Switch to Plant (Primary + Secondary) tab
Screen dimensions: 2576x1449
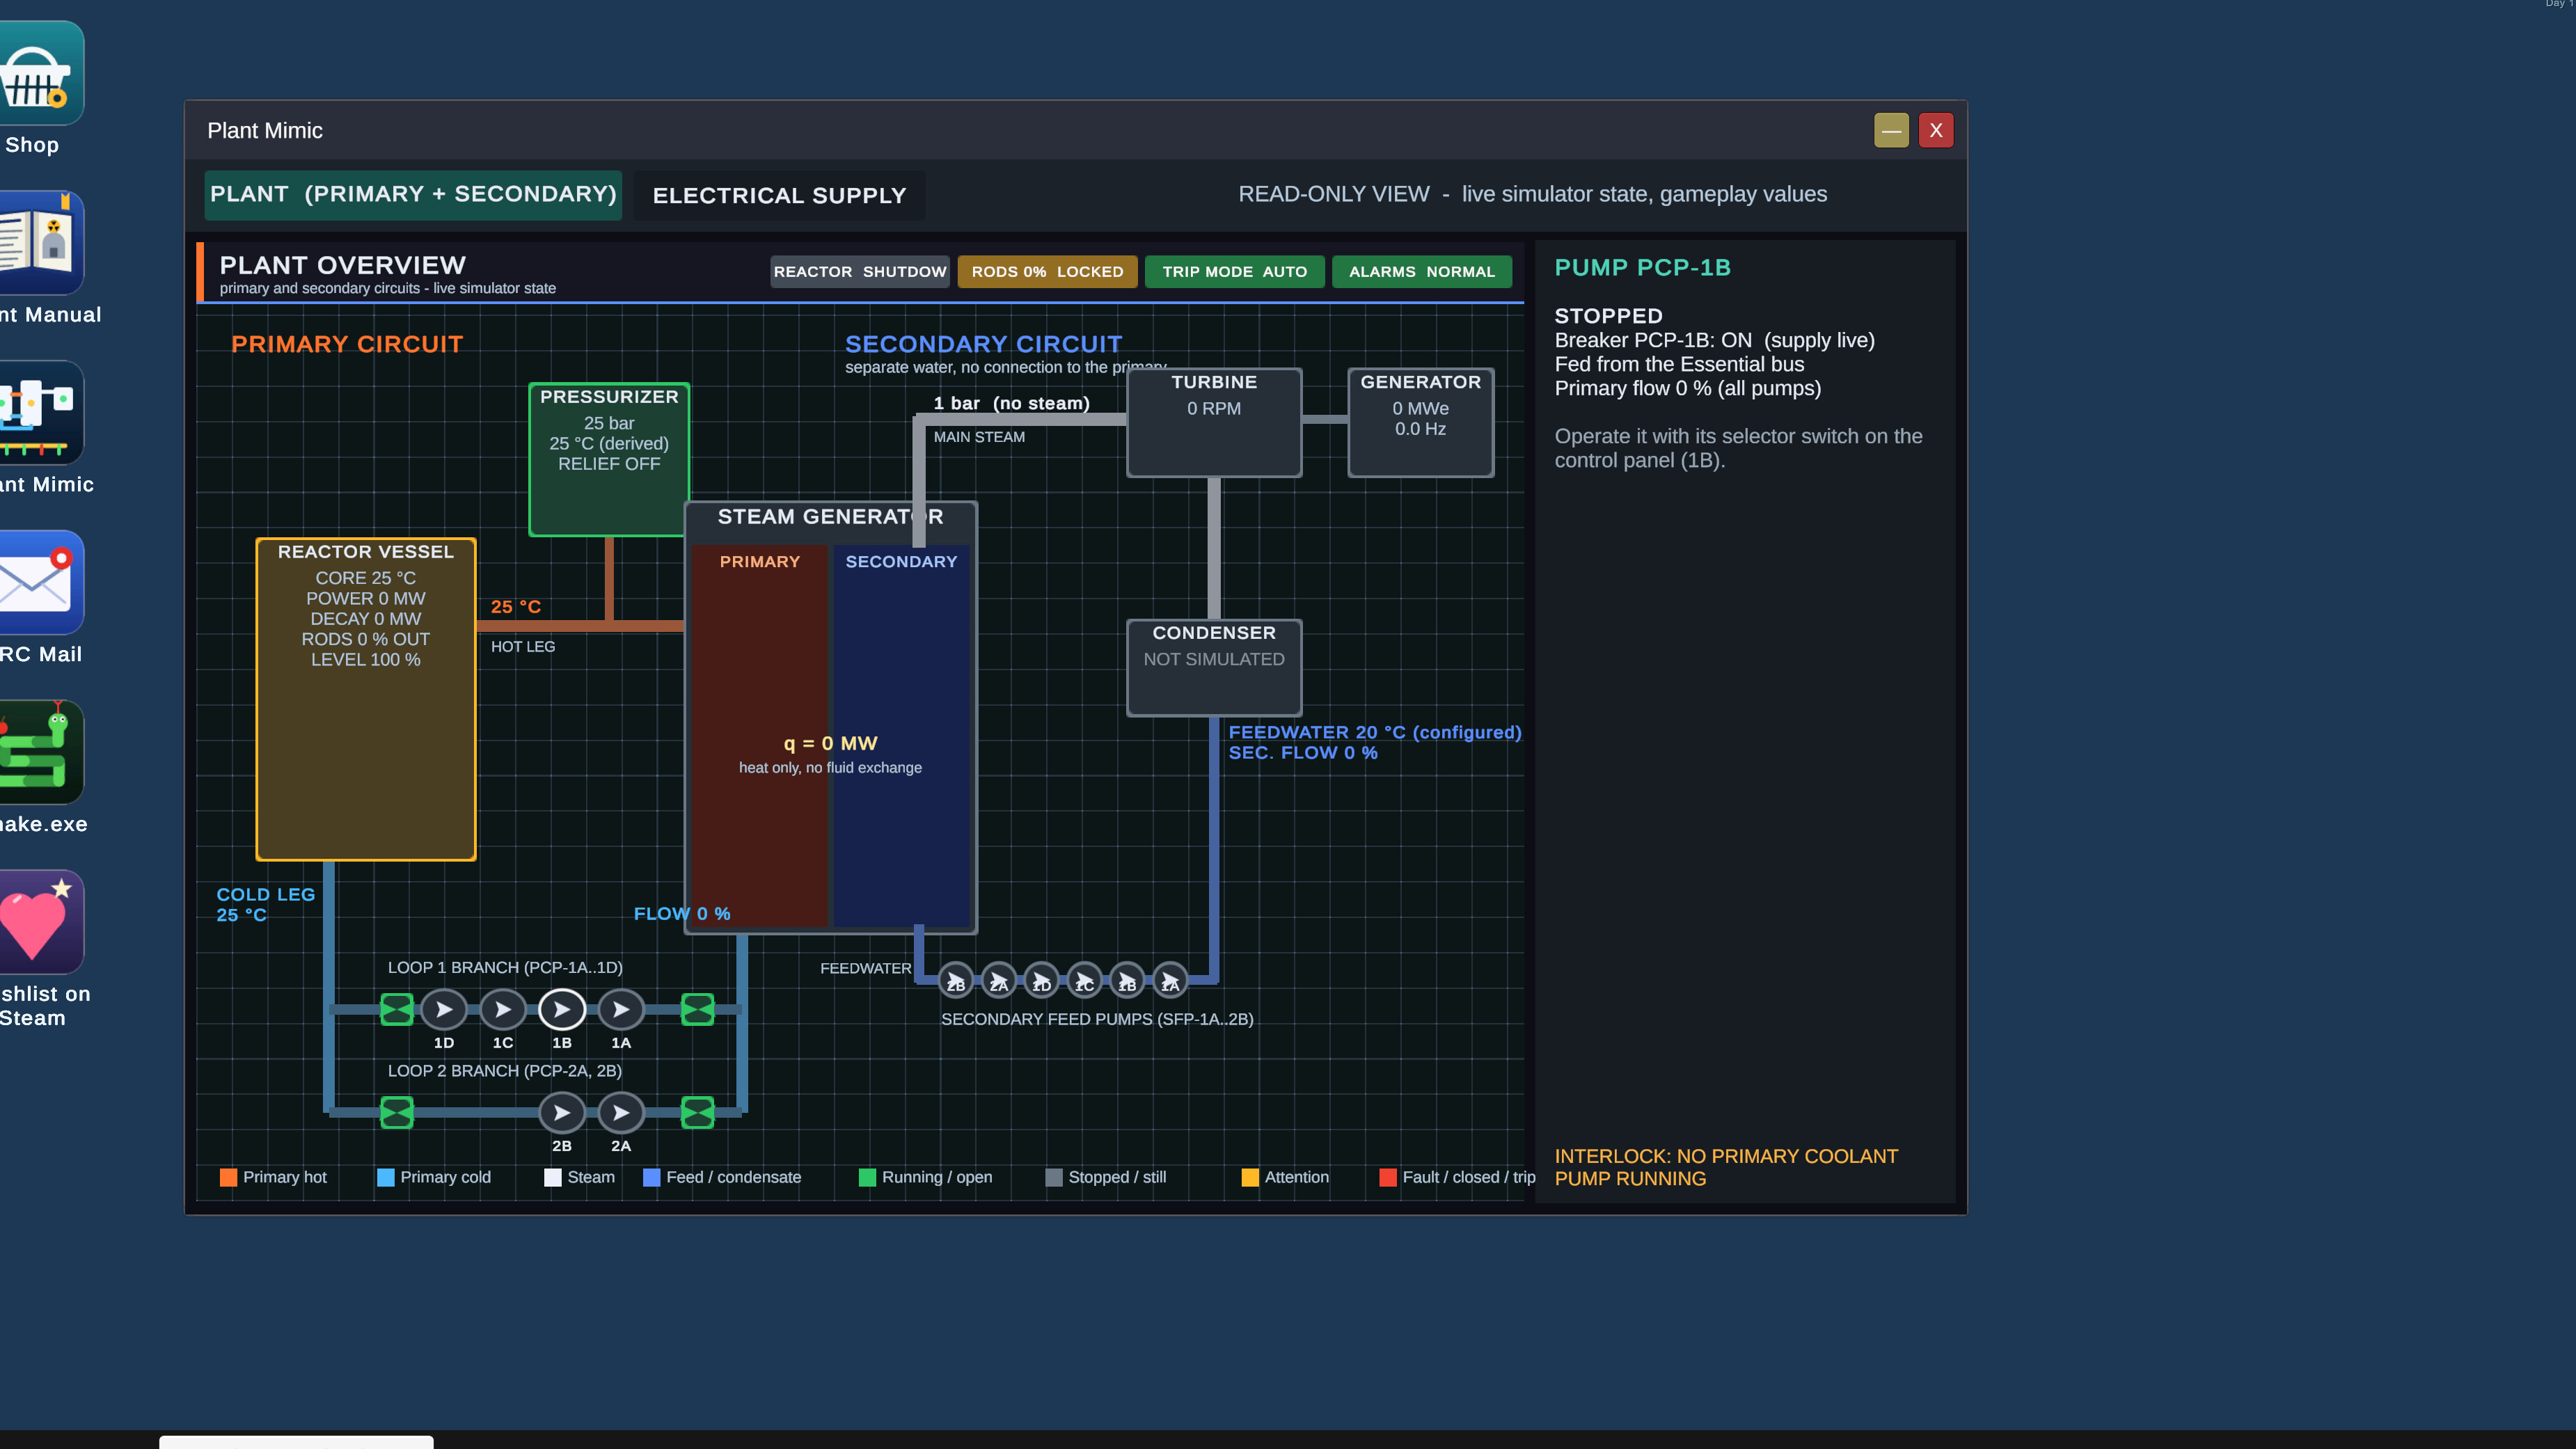413,195
